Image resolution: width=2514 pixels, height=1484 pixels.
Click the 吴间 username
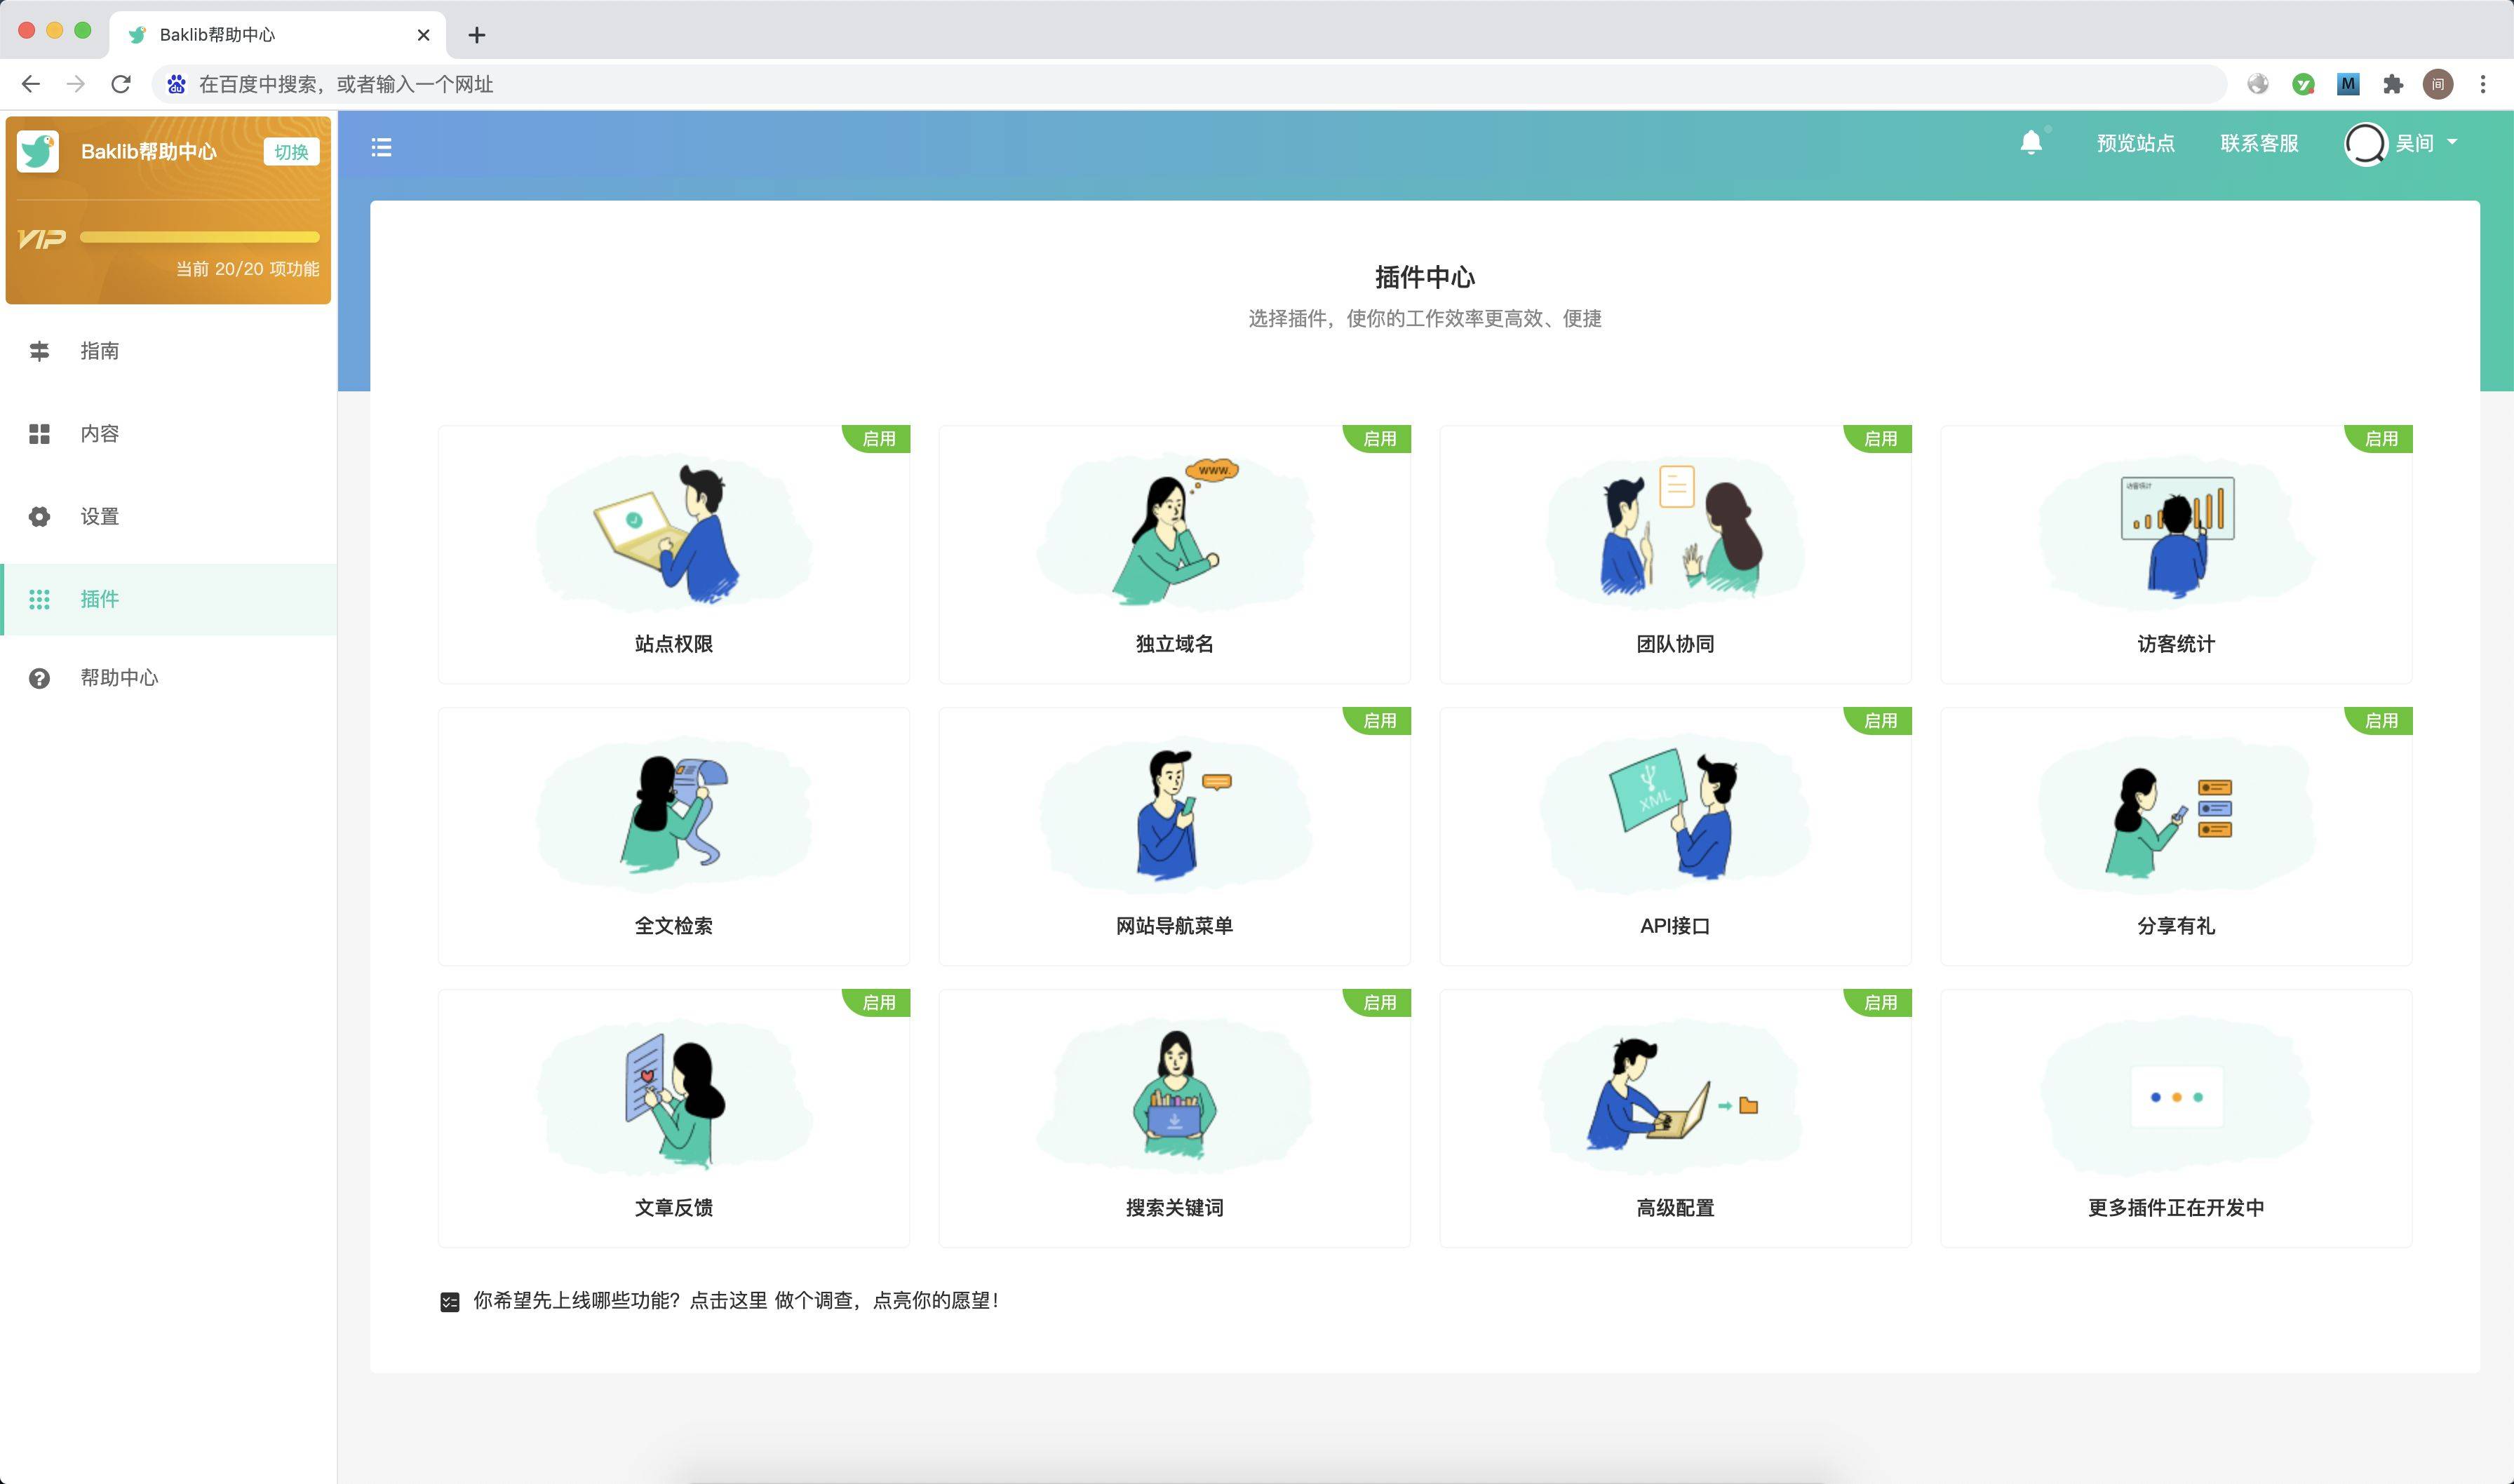[x=2414, y=143]
